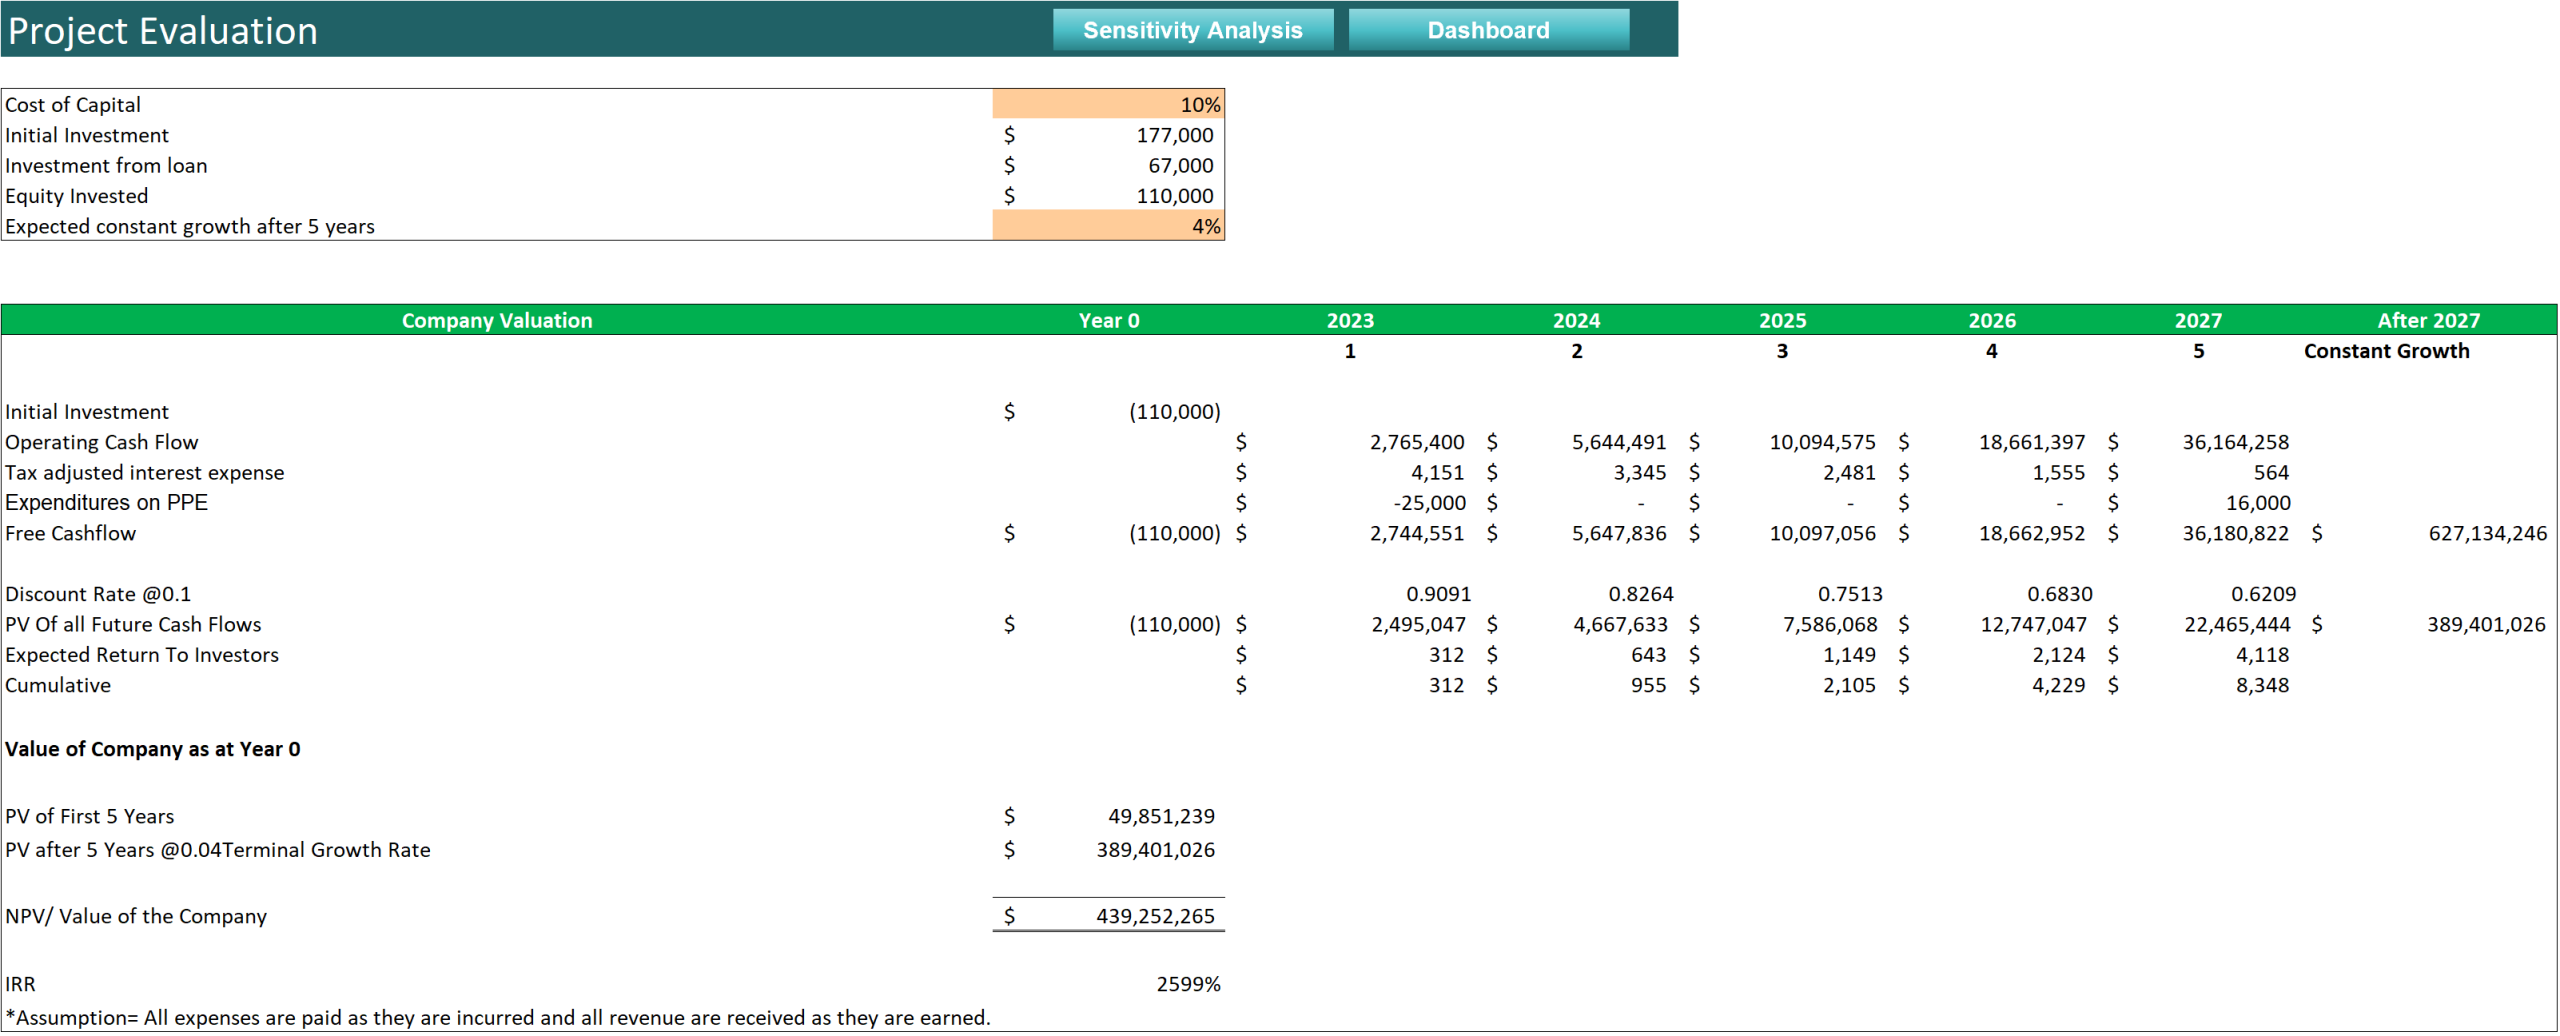
Task: Select the Free Cashflow label
Action: (x=70, y=533)
